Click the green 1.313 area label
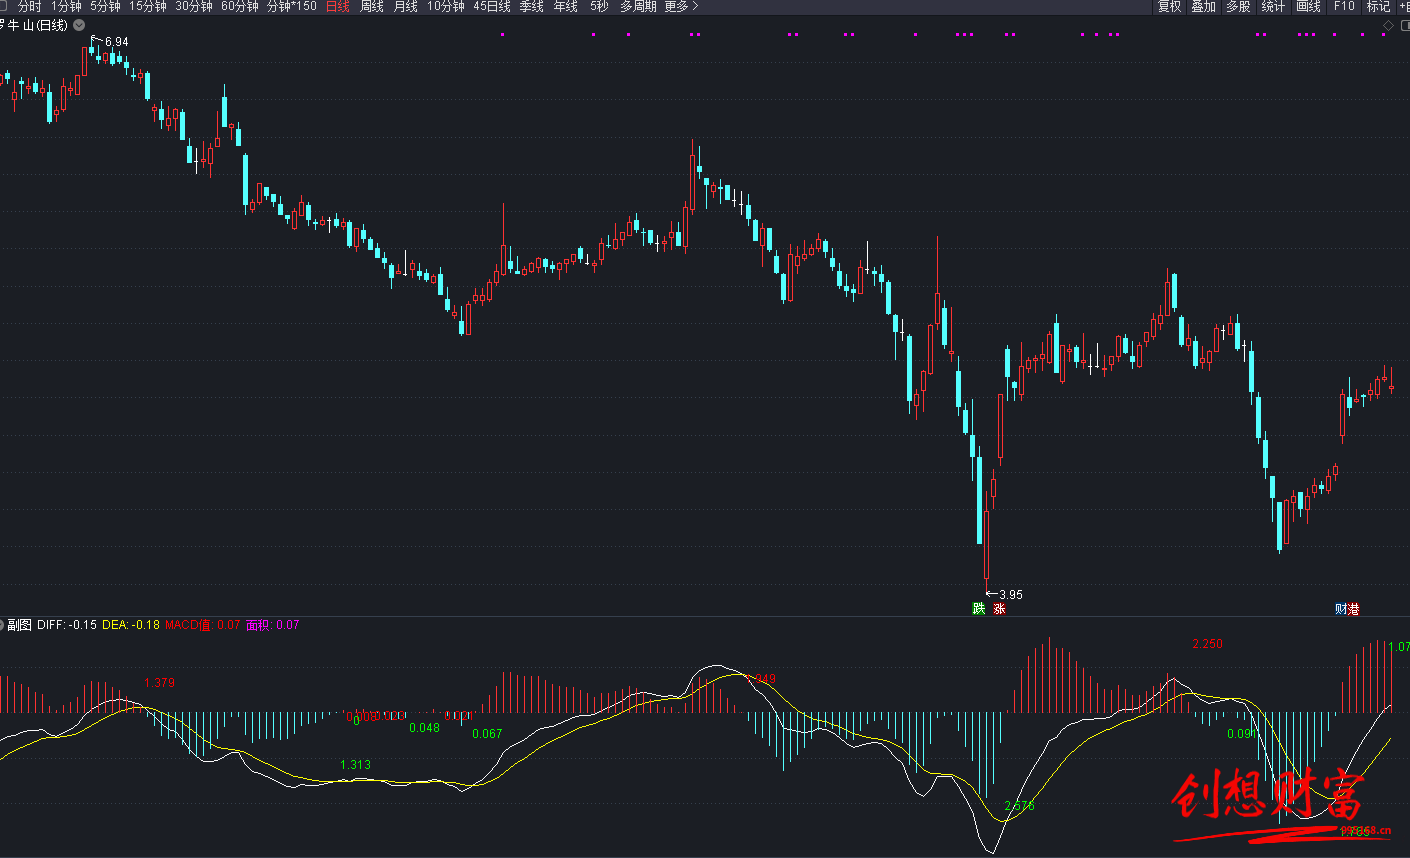This screenshot has width=1410, height=858. click(x=355, y=765)
